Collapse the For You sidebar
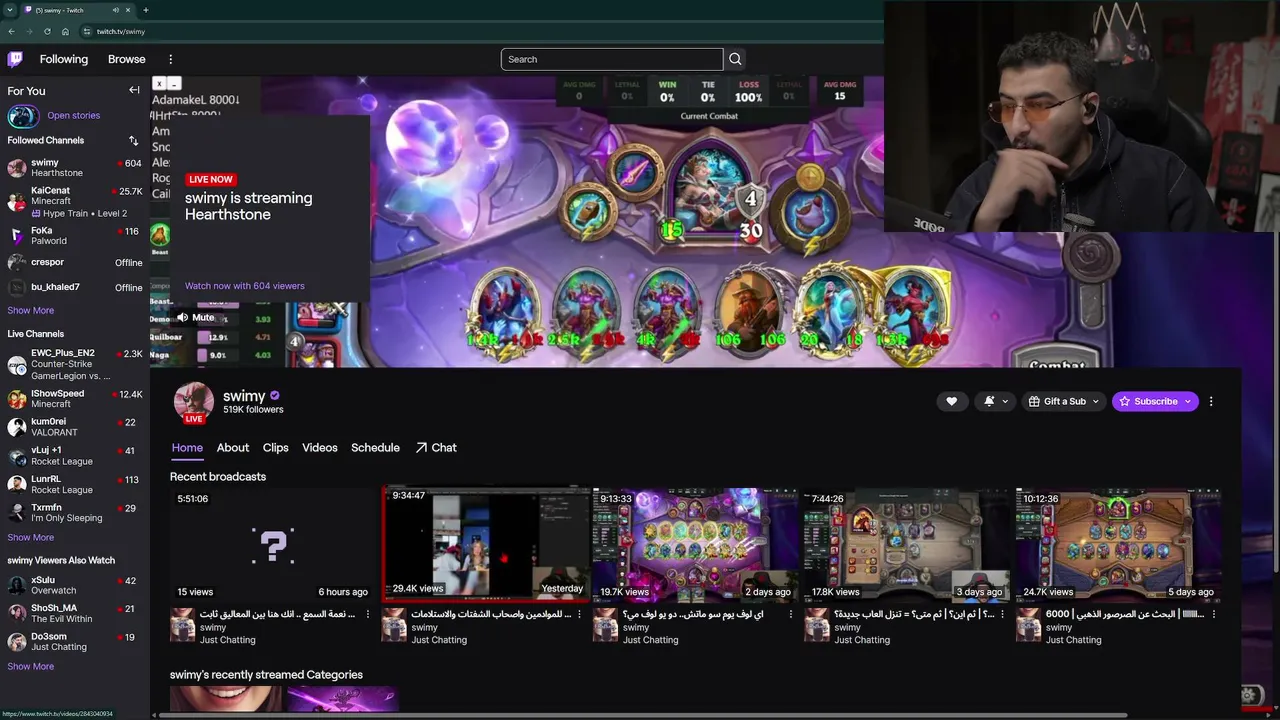 [134, 90]
